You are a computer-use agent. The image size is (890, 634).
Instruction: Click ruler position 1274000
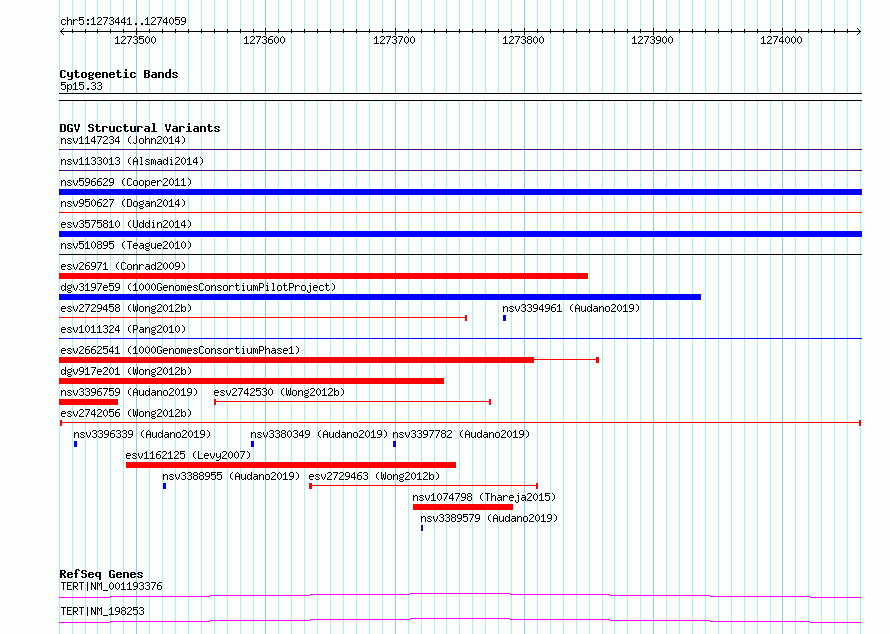(781, 40)
